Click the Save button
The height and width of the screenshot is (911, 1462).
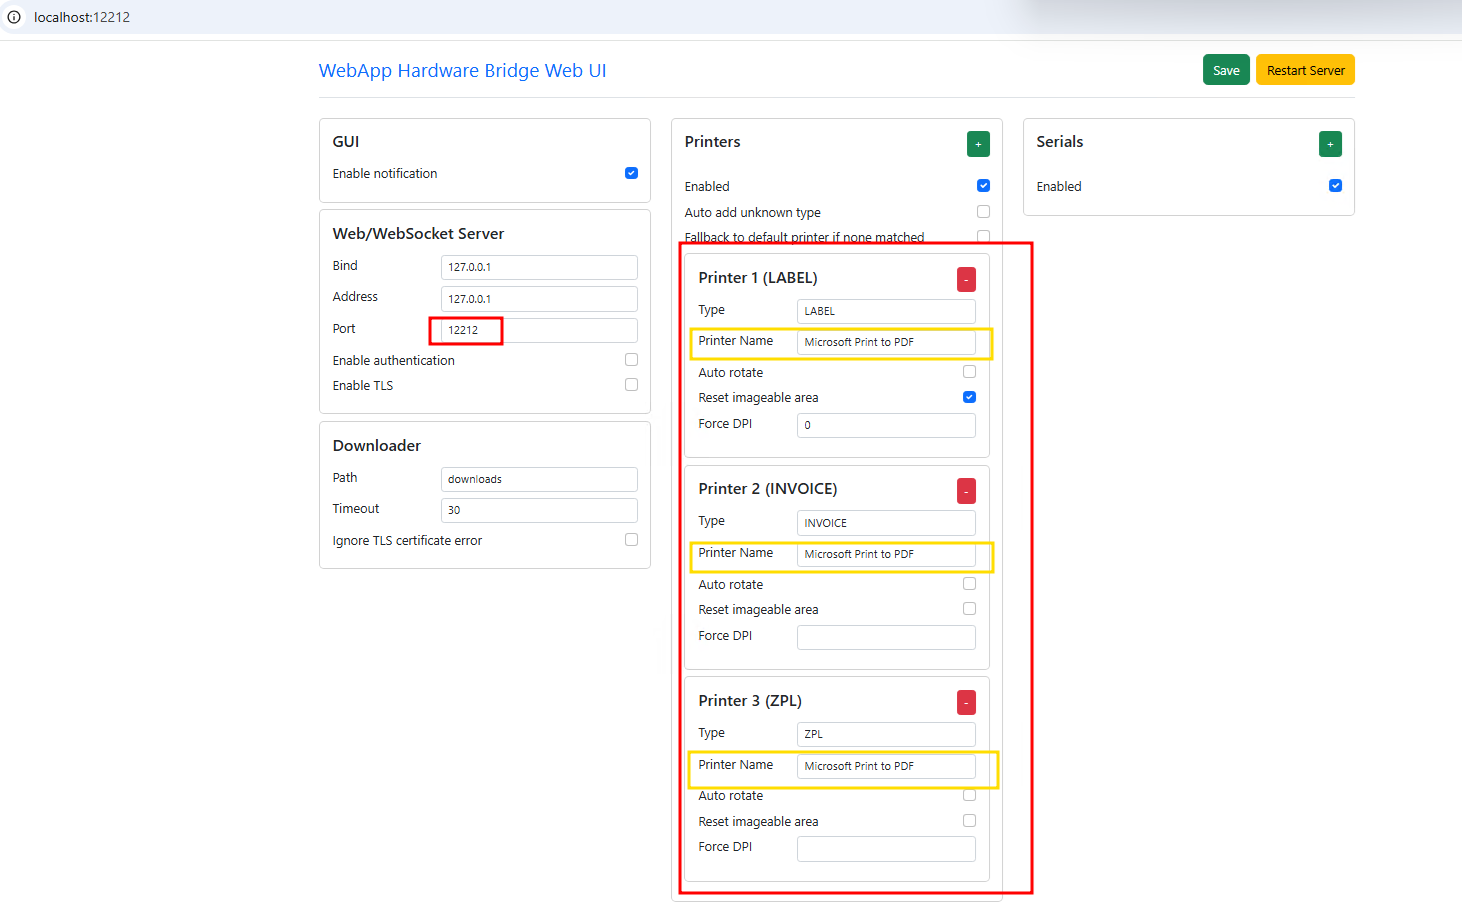click(1226, 69)
